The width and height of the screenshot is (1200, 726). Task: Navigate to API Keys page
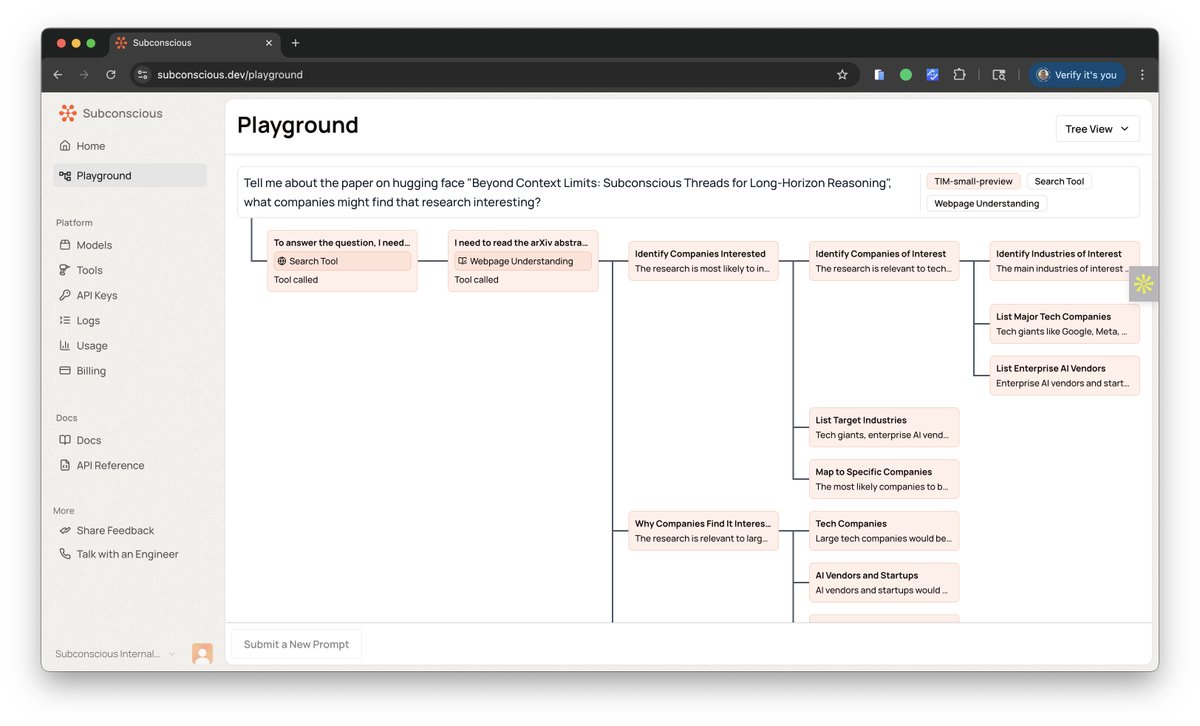click(x=130, y=295)
